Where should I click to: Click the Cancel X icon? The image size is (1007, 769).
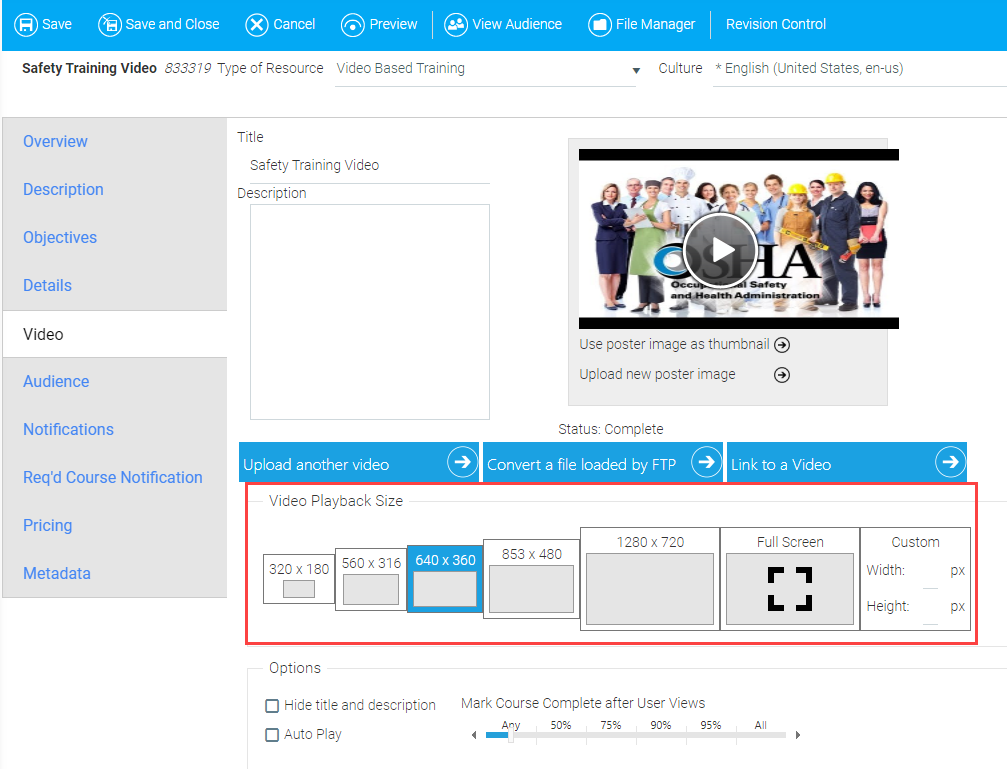[257, 24]
